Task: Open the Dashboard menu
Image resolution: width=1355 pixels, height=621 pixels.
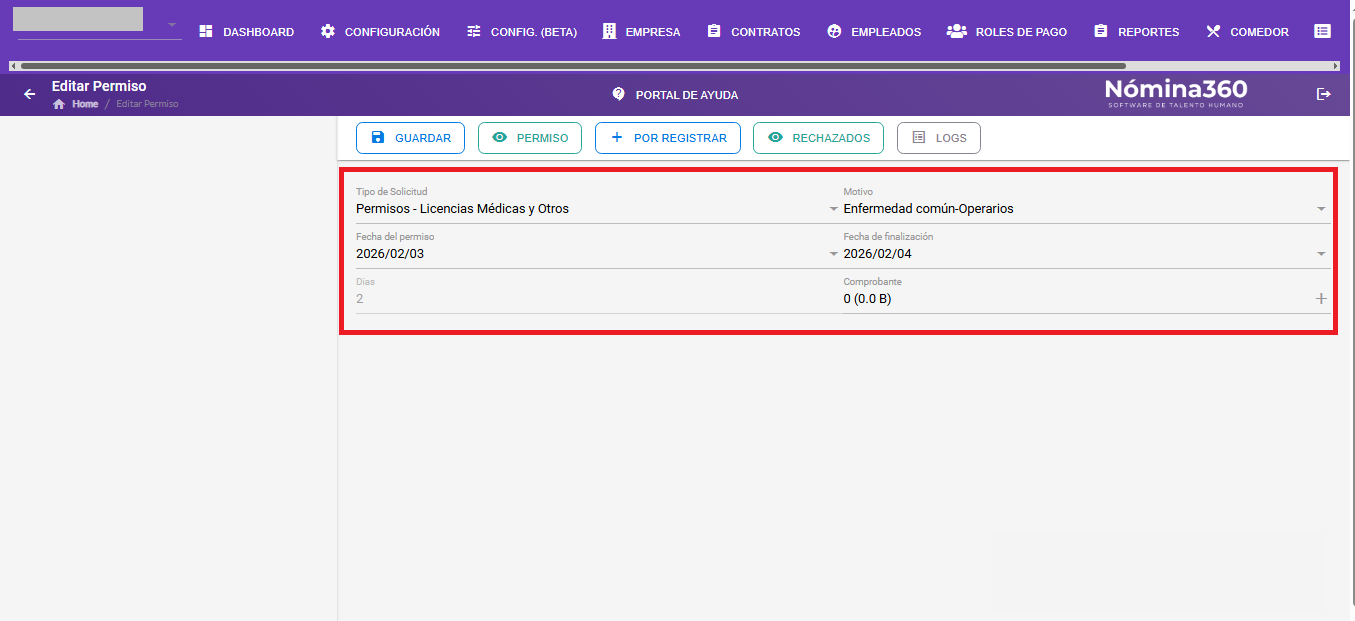Action: coord(246,31)
